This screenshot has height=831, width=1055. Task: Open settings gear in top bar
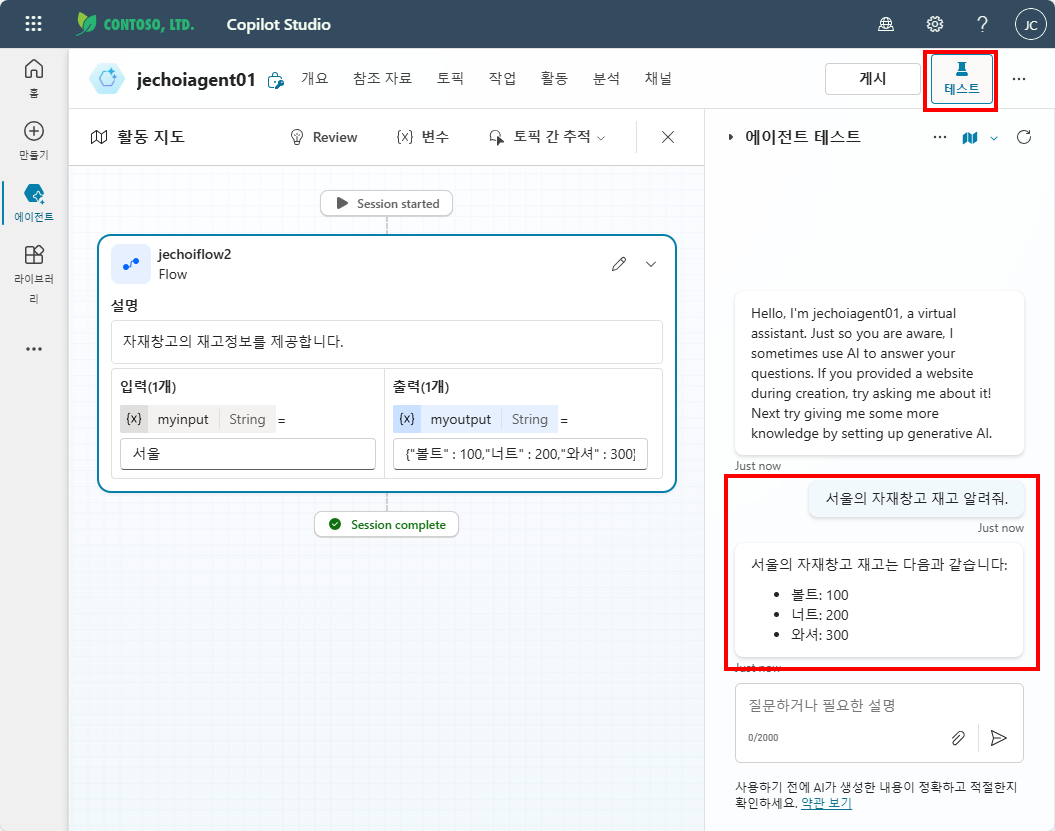935,24
